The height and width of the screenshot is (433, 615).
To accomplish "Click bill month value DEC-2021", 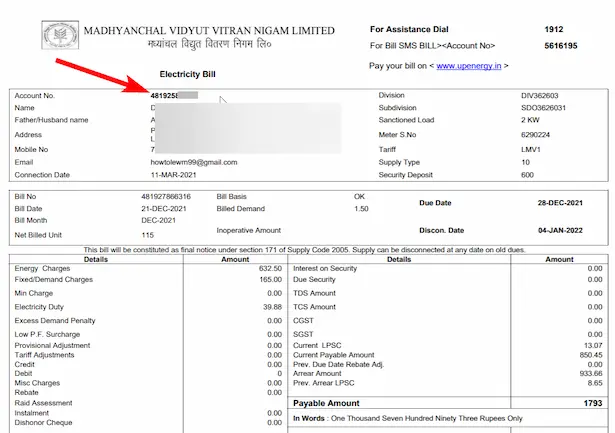I will [158, 220].
